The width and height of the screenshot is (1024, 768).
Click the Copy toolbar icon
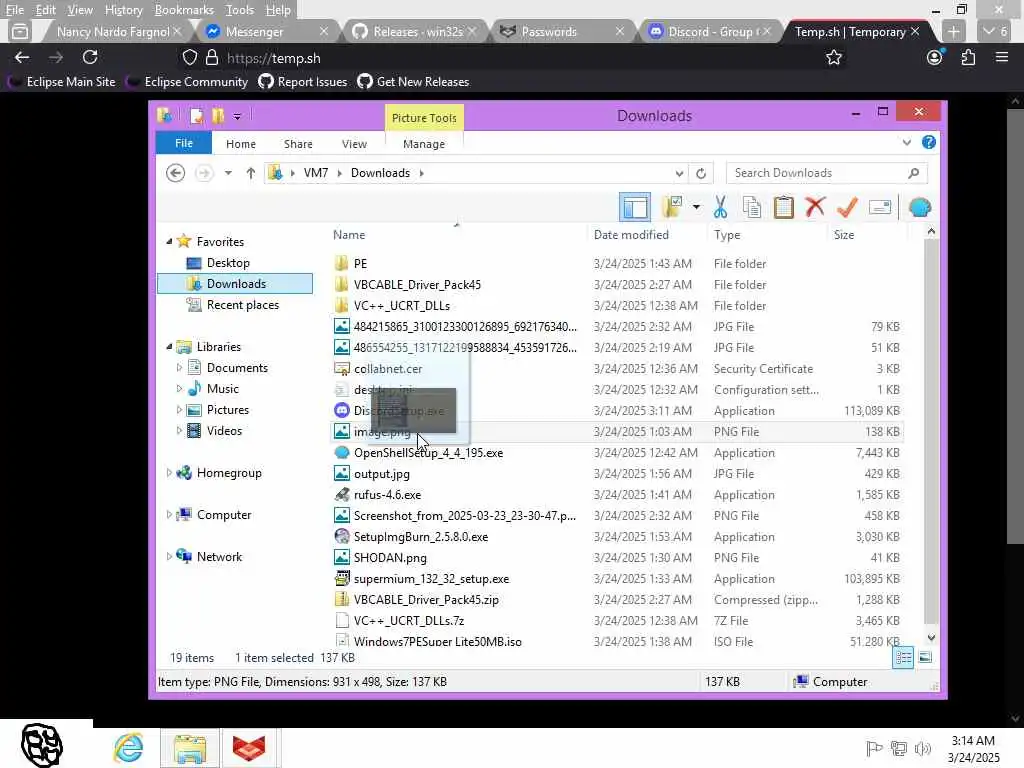coord(752,207)
